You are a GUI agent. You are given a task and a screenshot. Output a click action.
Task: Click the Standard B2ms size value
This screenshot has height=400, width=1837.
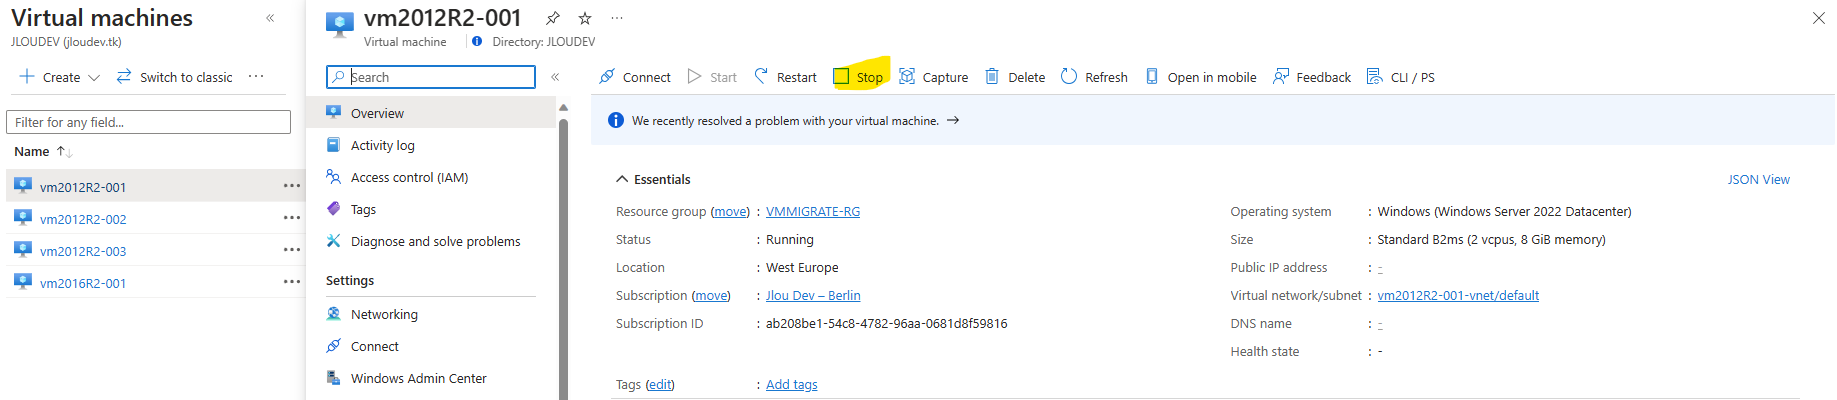tap(1491, 239)
